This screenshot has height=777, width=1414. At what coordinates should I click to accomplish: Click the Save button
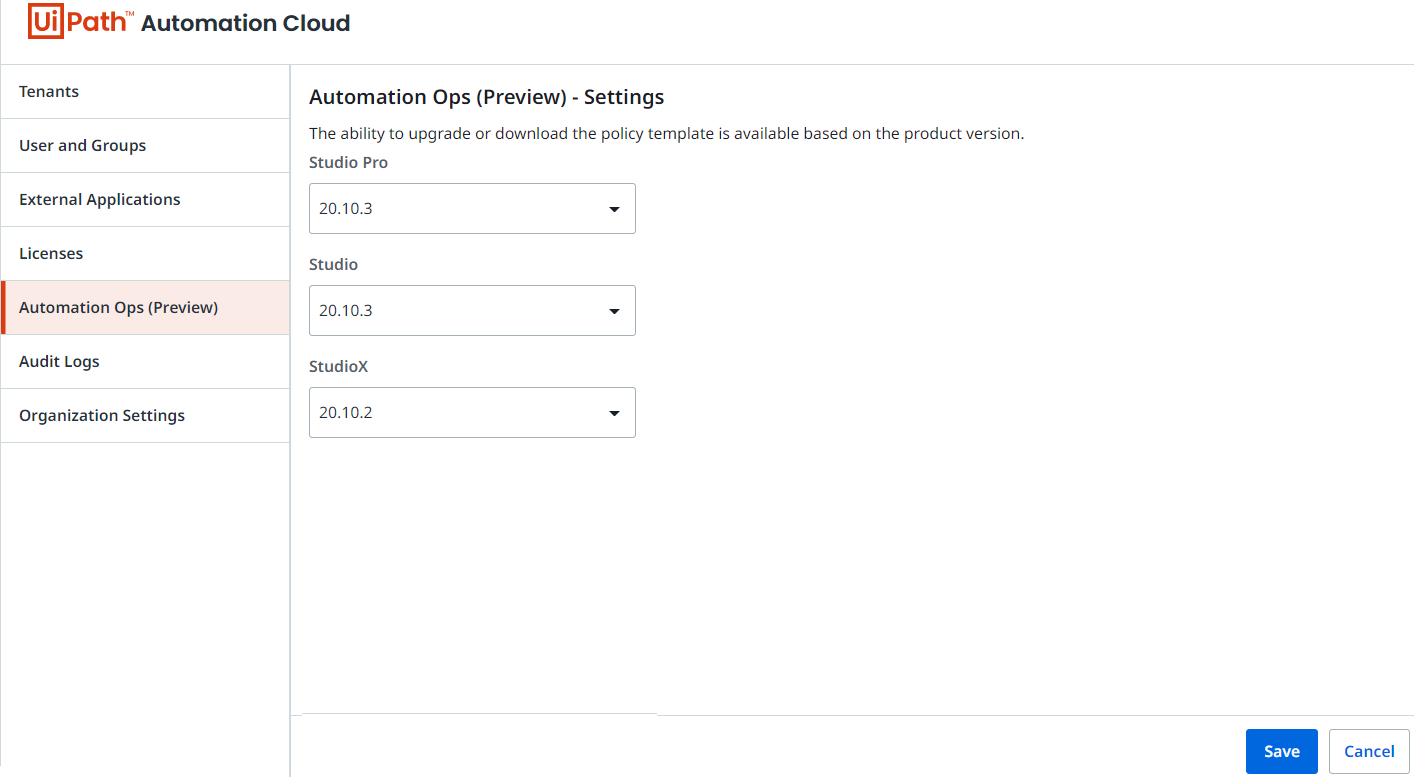pos(1282,752)
